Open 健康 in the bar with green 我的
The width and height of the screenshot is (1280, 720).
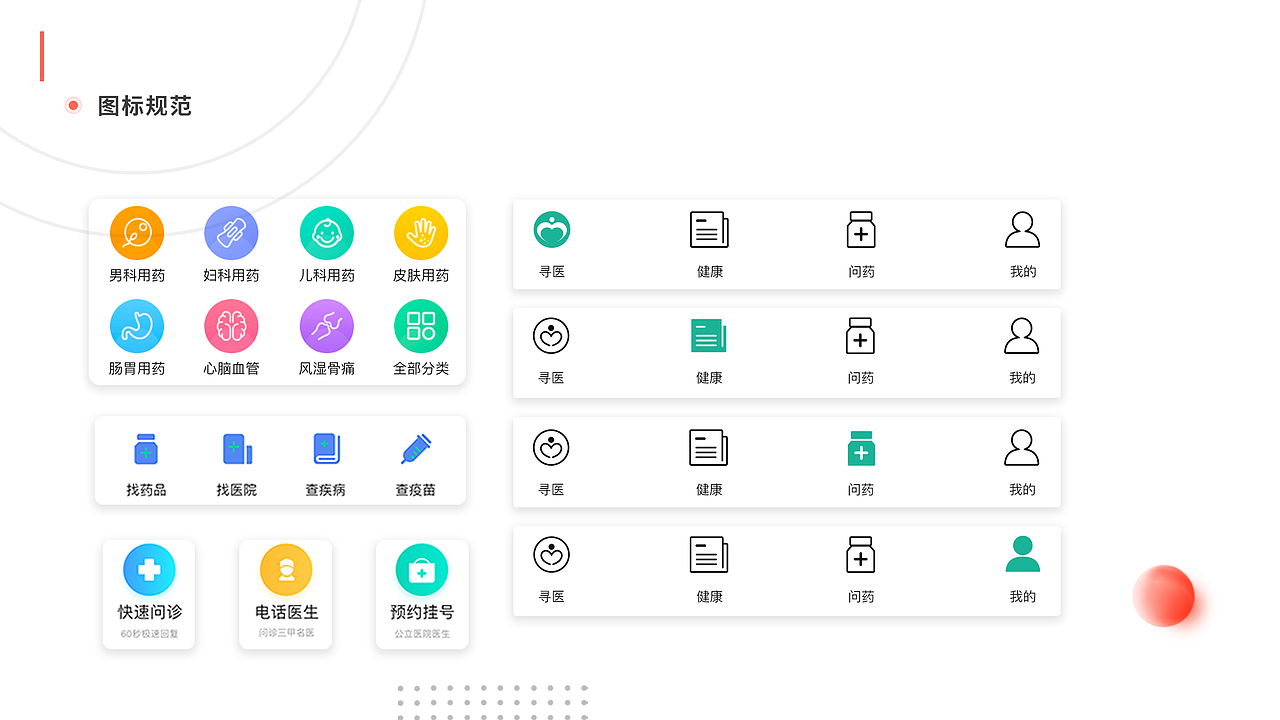[x=709, y=569]
